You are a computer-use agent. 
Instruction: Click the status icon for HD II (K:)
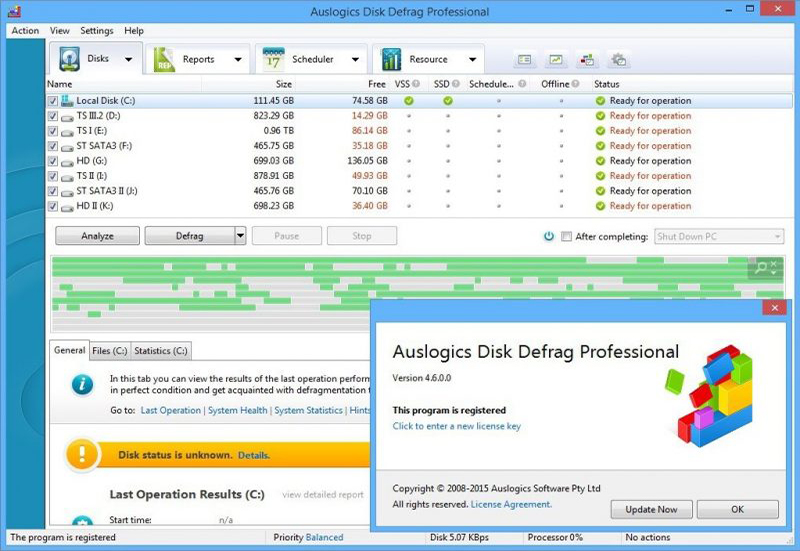[601, 206]
